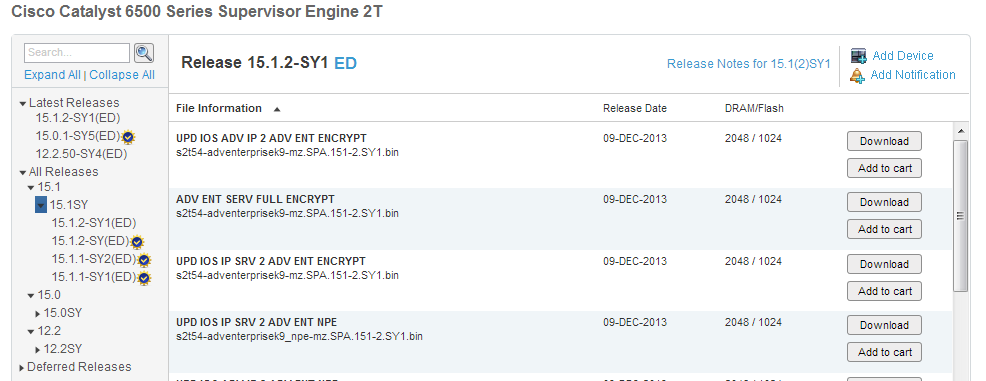Viewport: 986px width, 381px height.
Task: Select 12.2.50-SY4(ED) under Latest Releases
Action: (81, 154)
